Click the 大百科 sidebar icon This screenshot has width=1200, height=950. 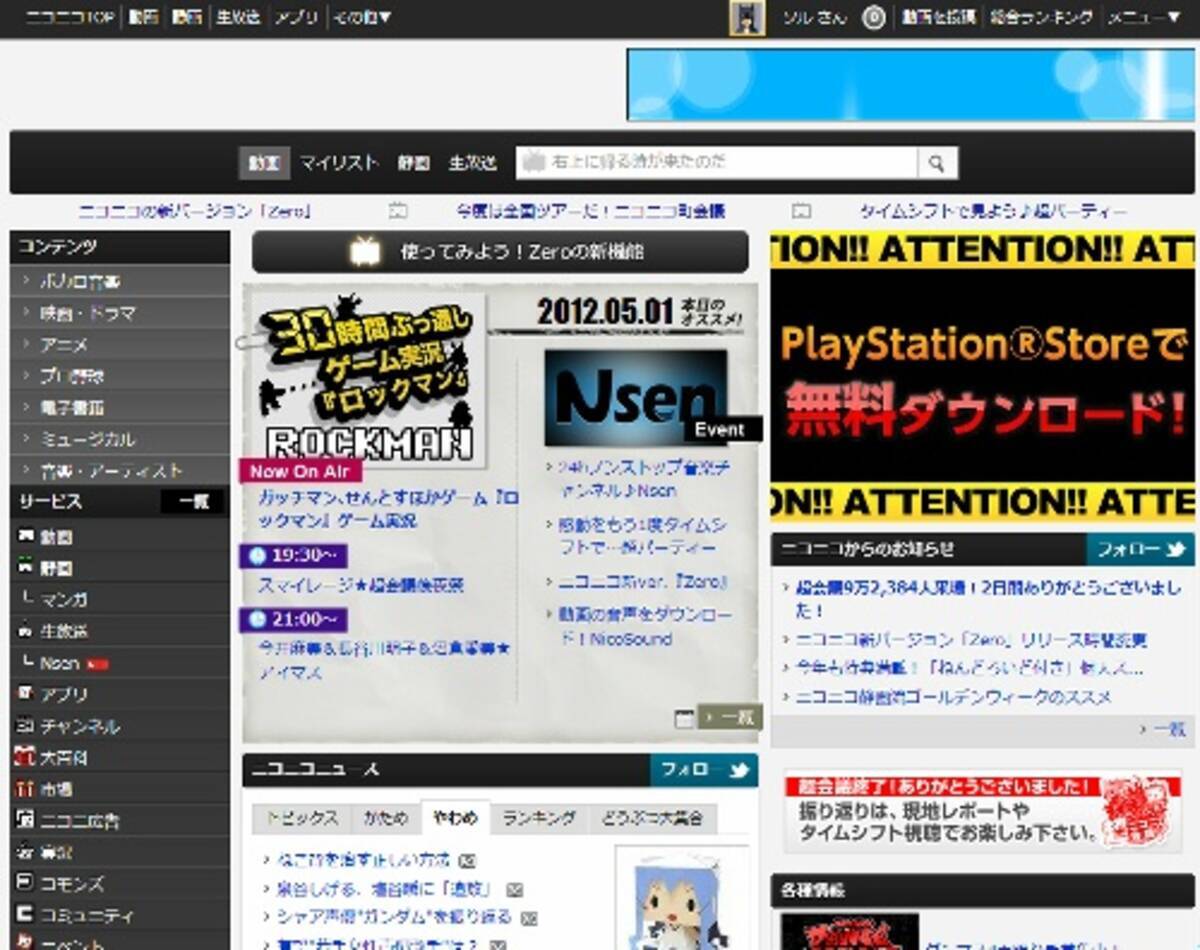tap(25, 758)
